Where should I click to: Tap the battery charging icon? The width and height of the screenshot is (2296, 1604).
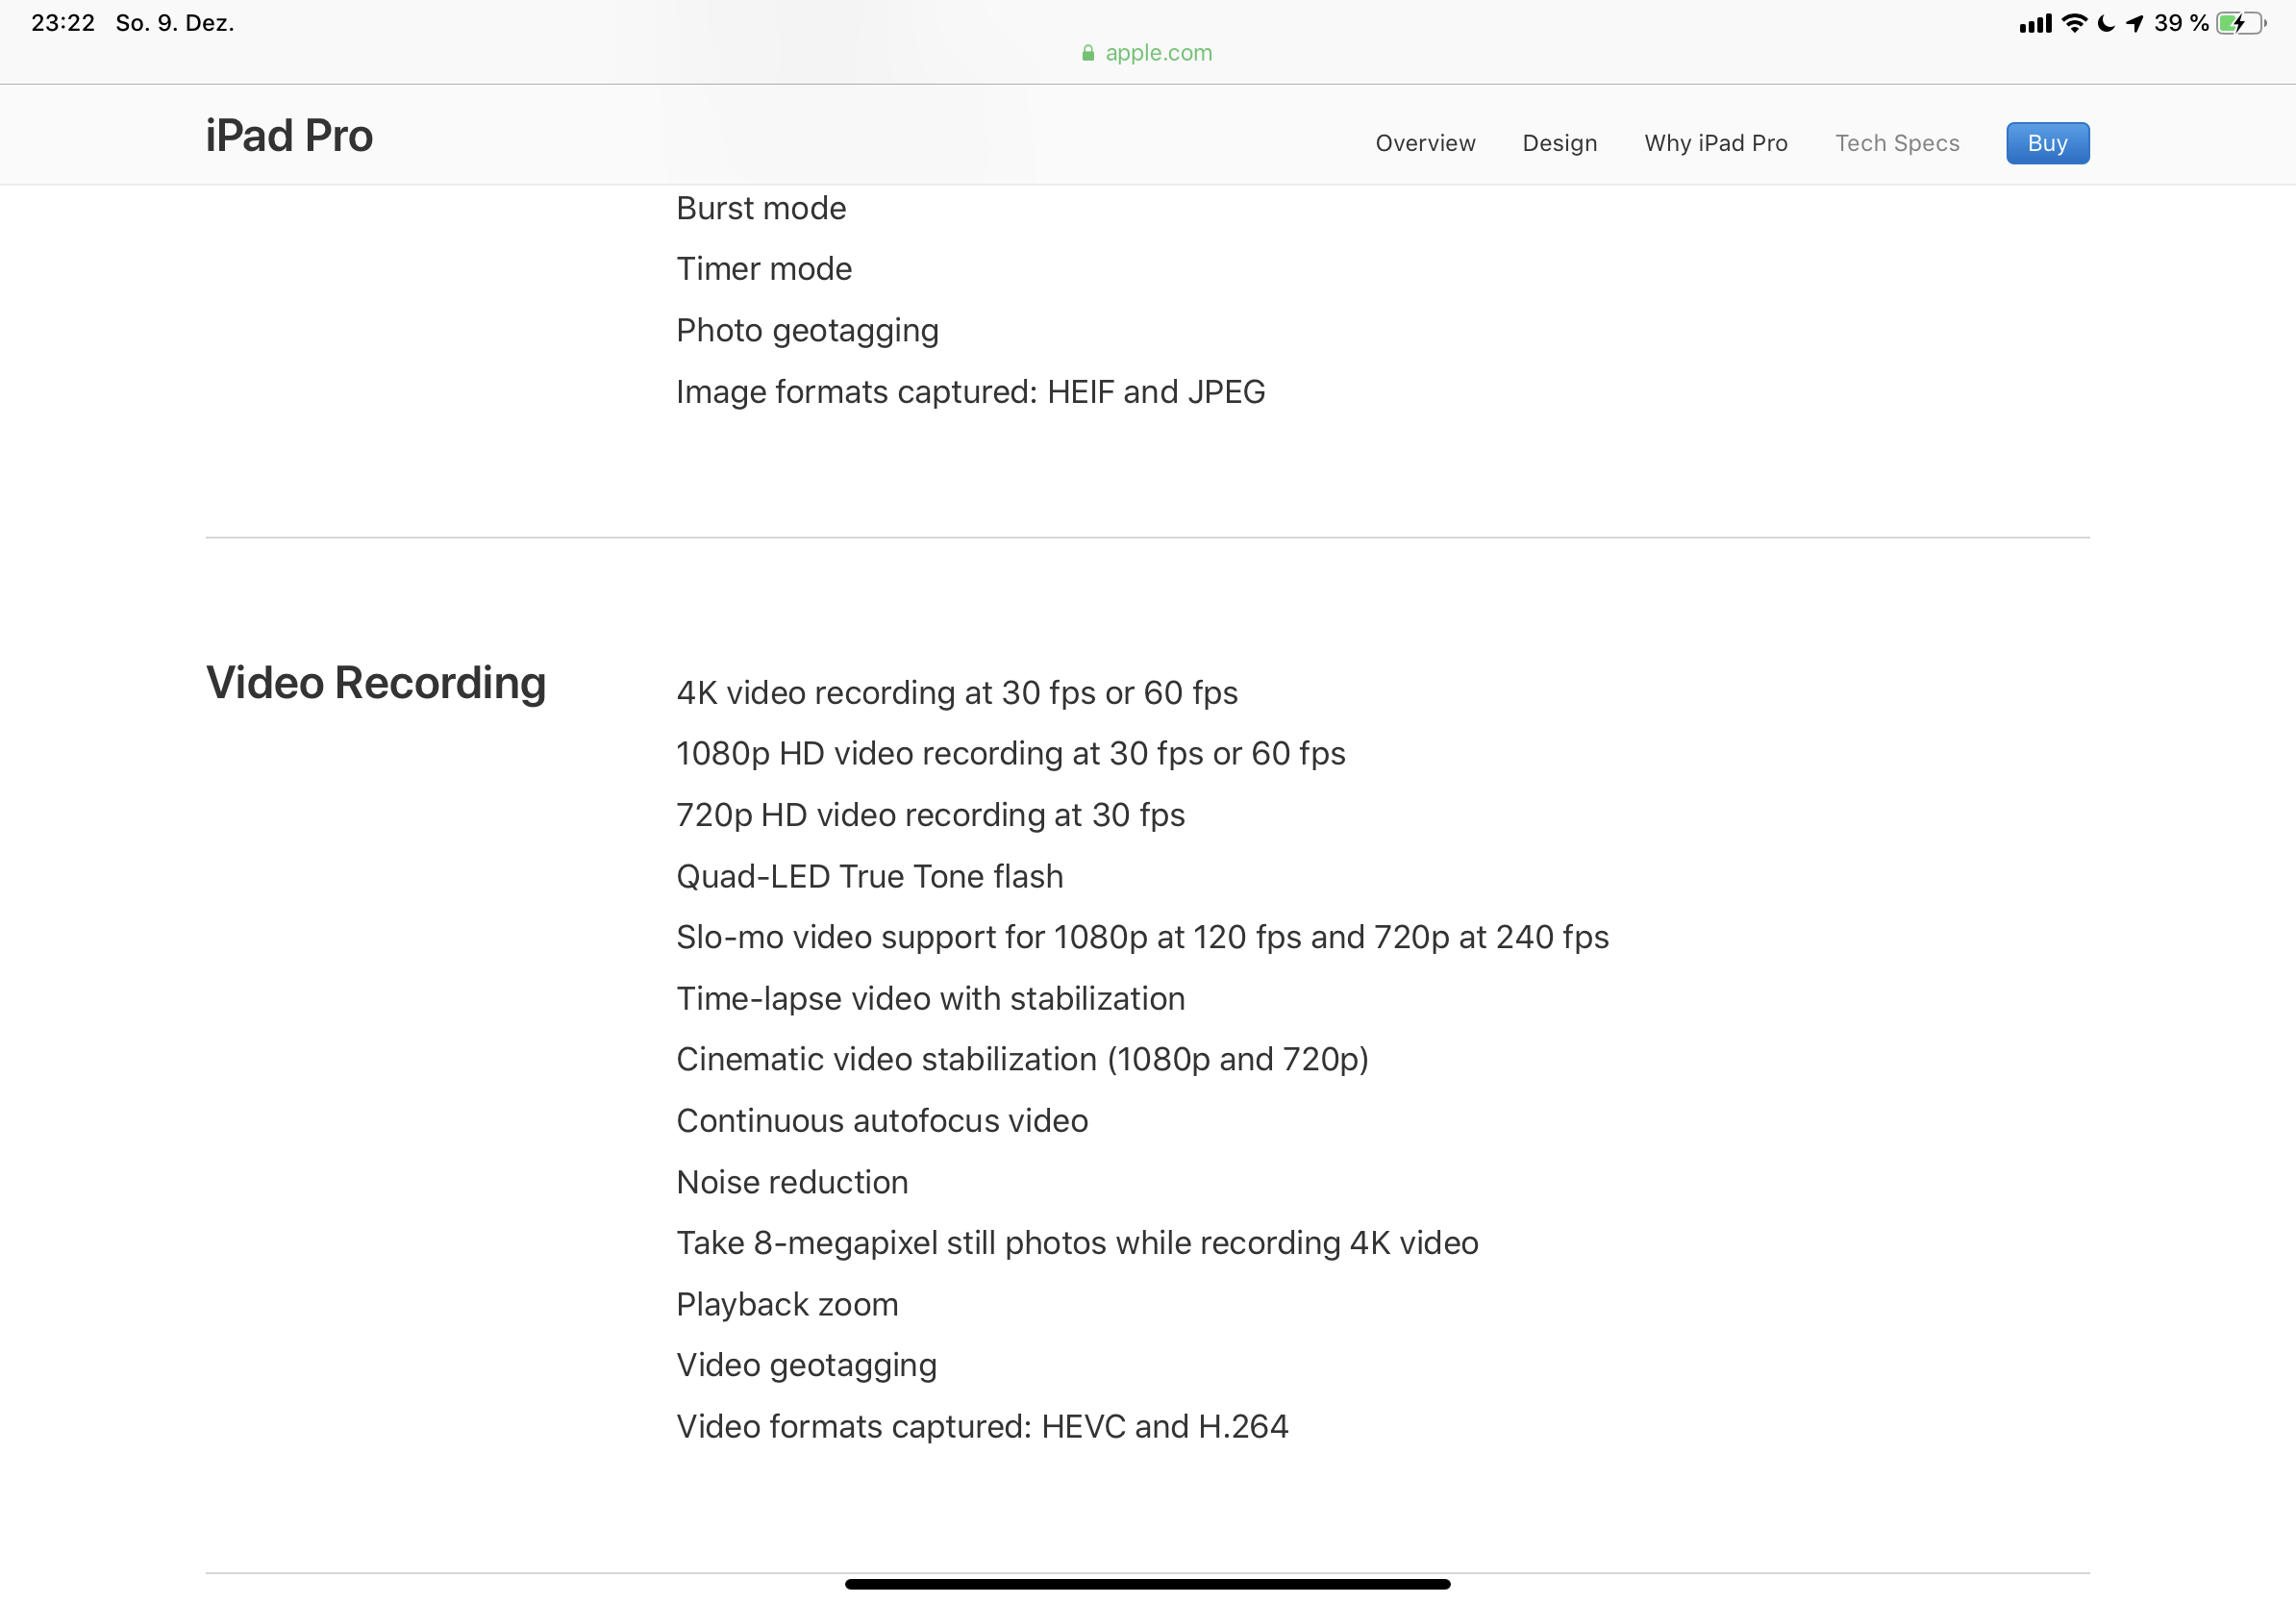coord(2242,23)
